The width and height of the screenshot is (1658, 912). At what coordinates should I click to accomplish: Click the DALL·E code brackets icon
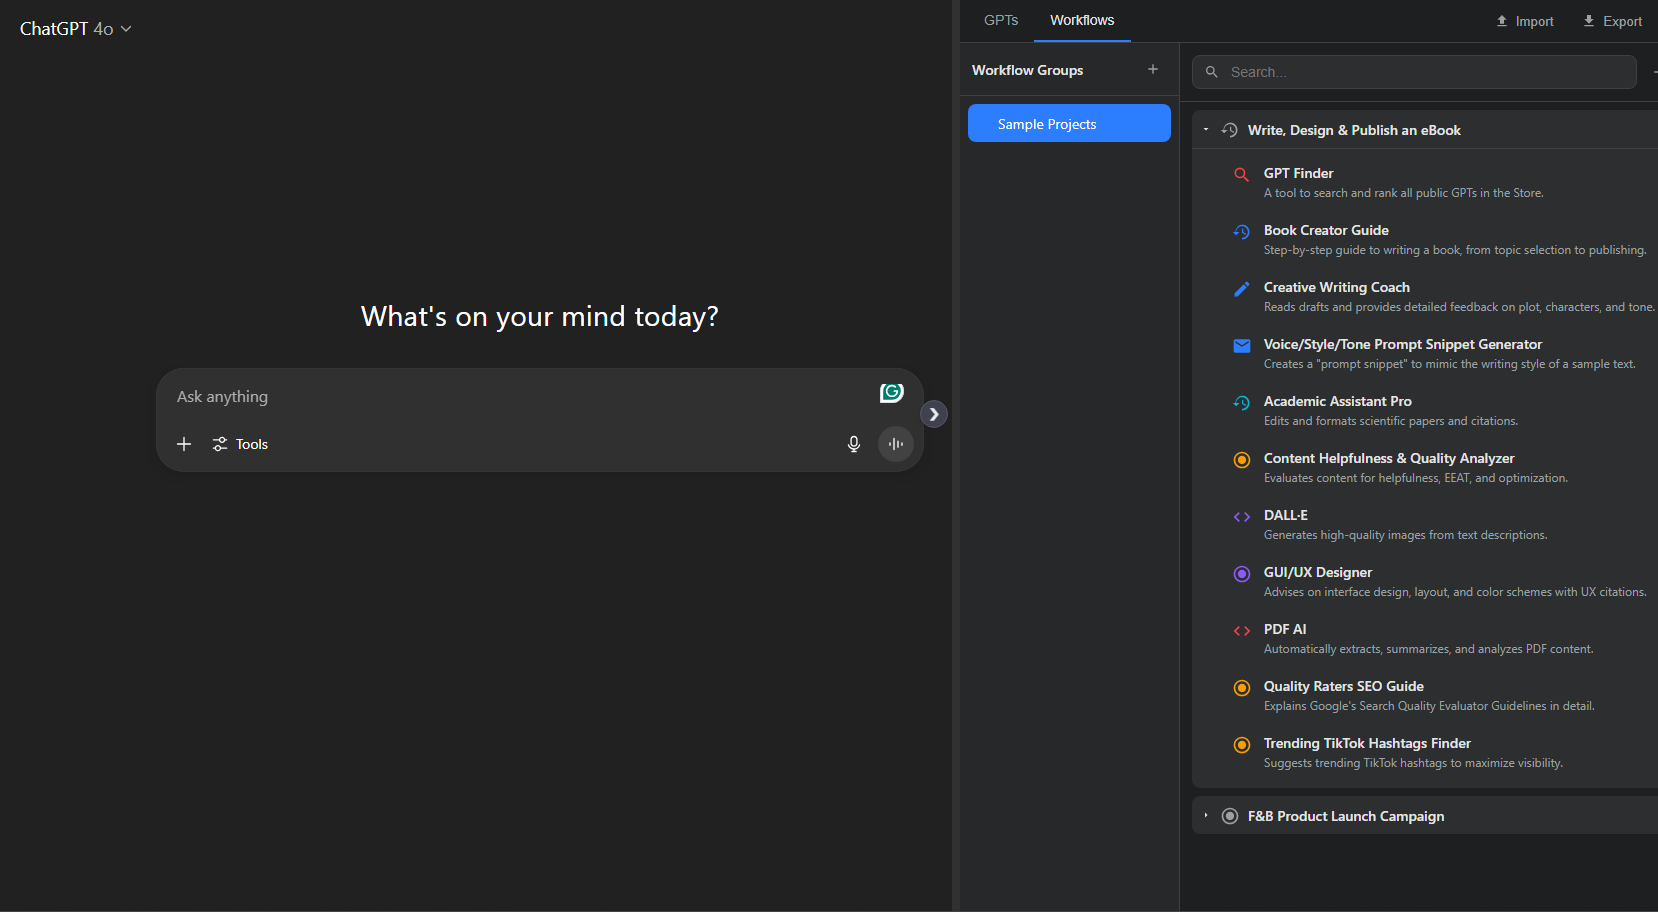tap(1242, 517)
